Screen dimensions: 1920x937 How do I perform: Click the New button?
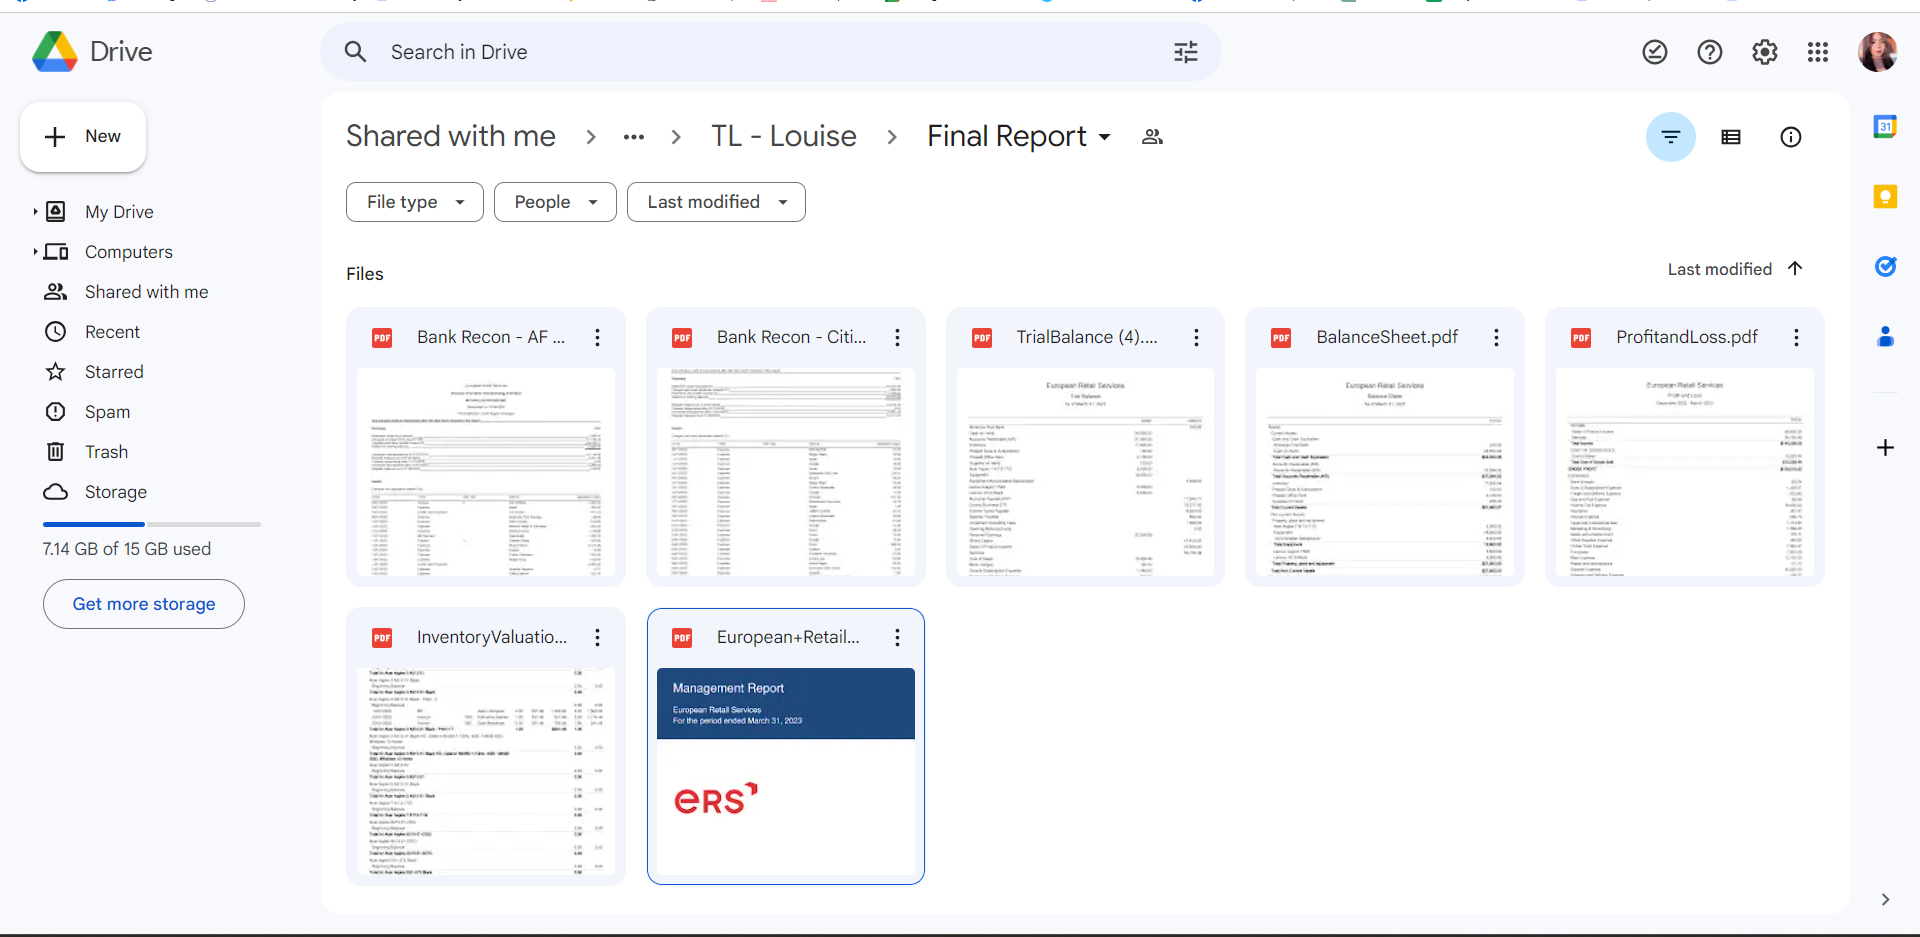coord(83,137)
